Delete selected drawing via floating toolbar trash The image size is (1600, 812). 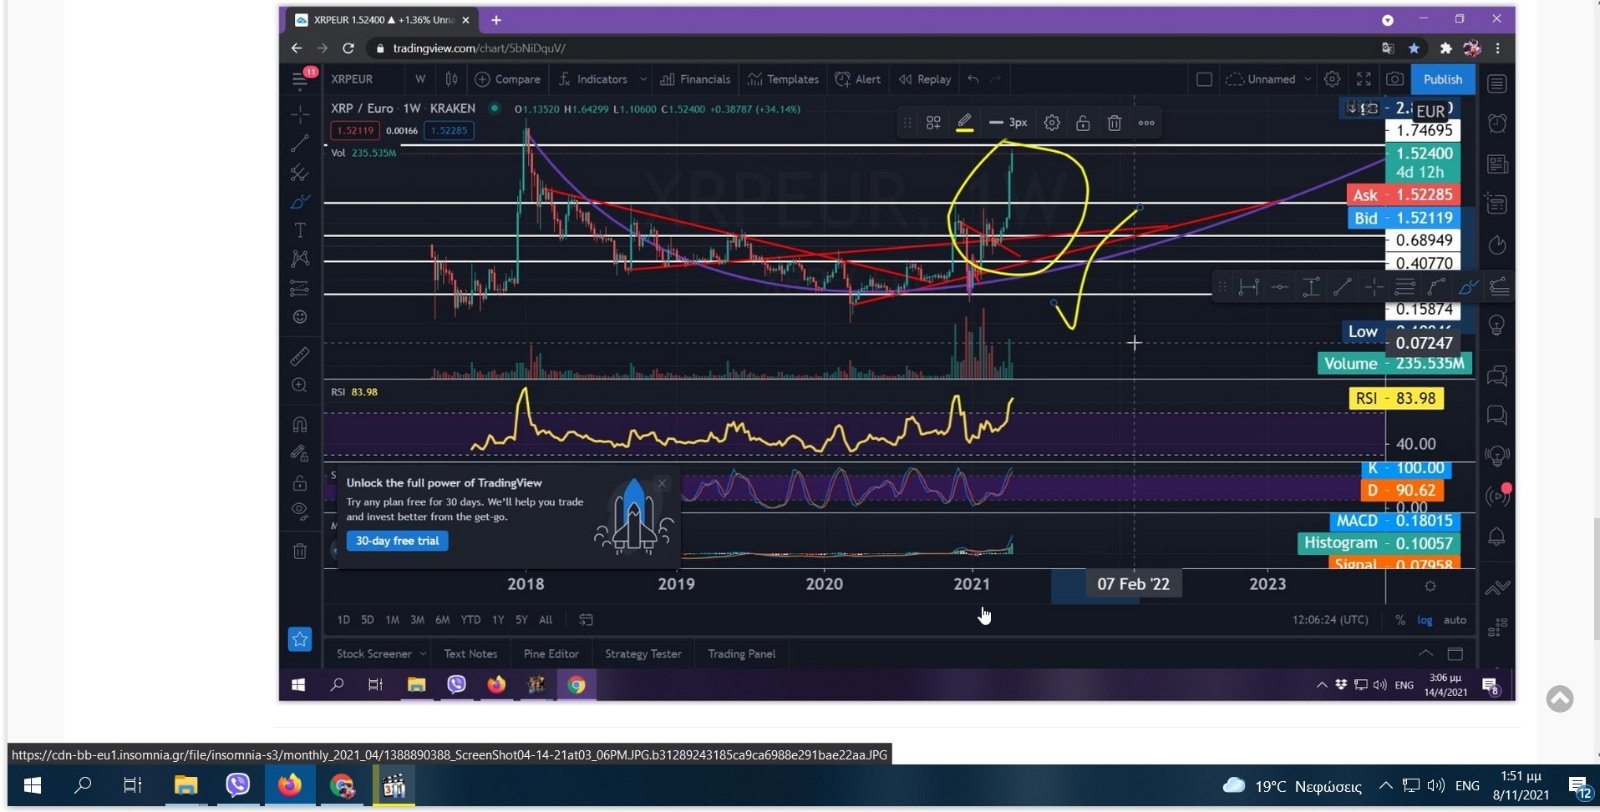coord(1114,122)
